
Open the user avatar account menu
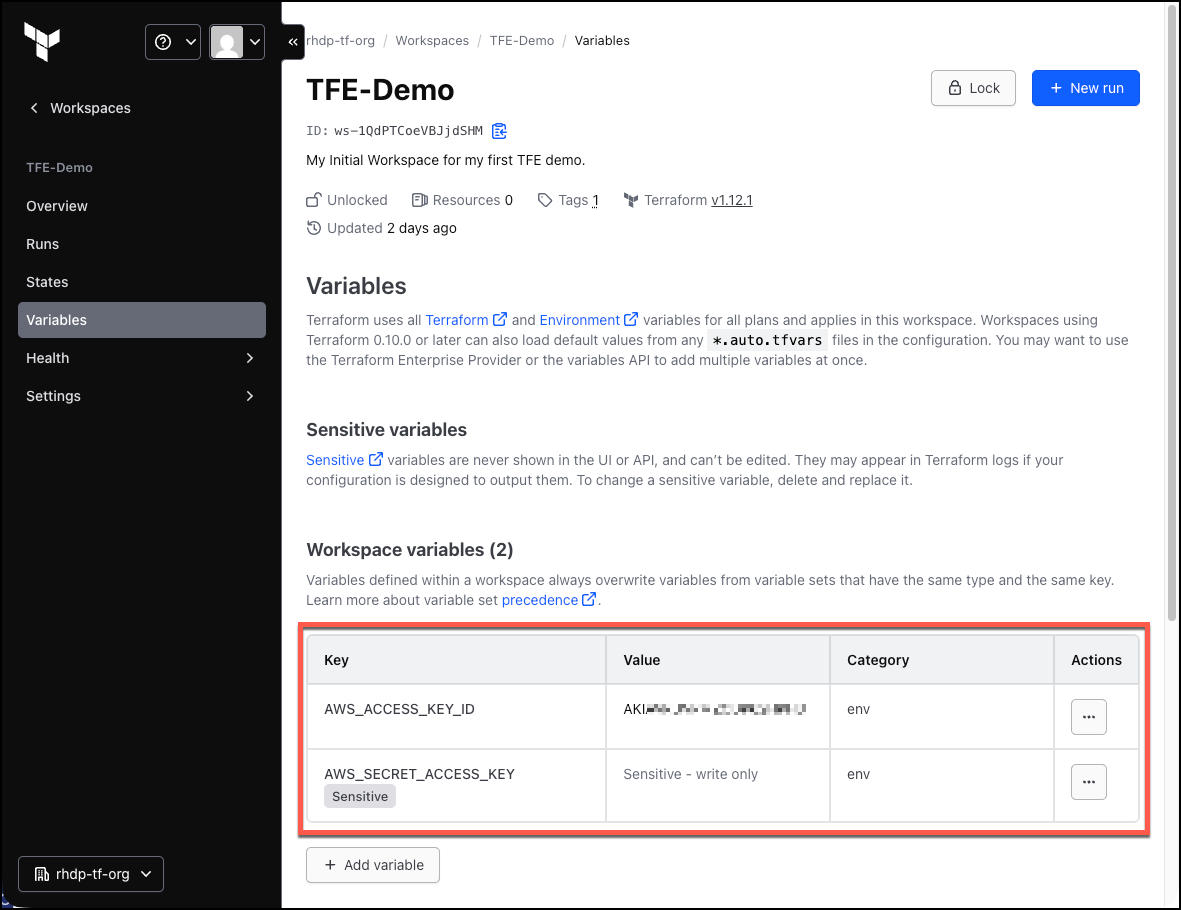click(237, 42)
